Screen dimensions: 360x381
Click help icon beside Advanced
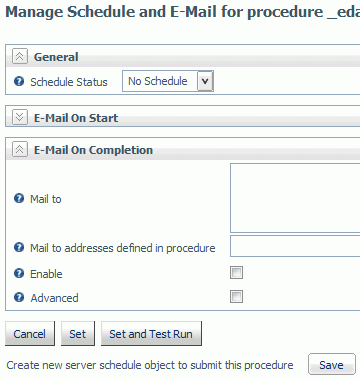pyautogui.click(x=19, y=297)
